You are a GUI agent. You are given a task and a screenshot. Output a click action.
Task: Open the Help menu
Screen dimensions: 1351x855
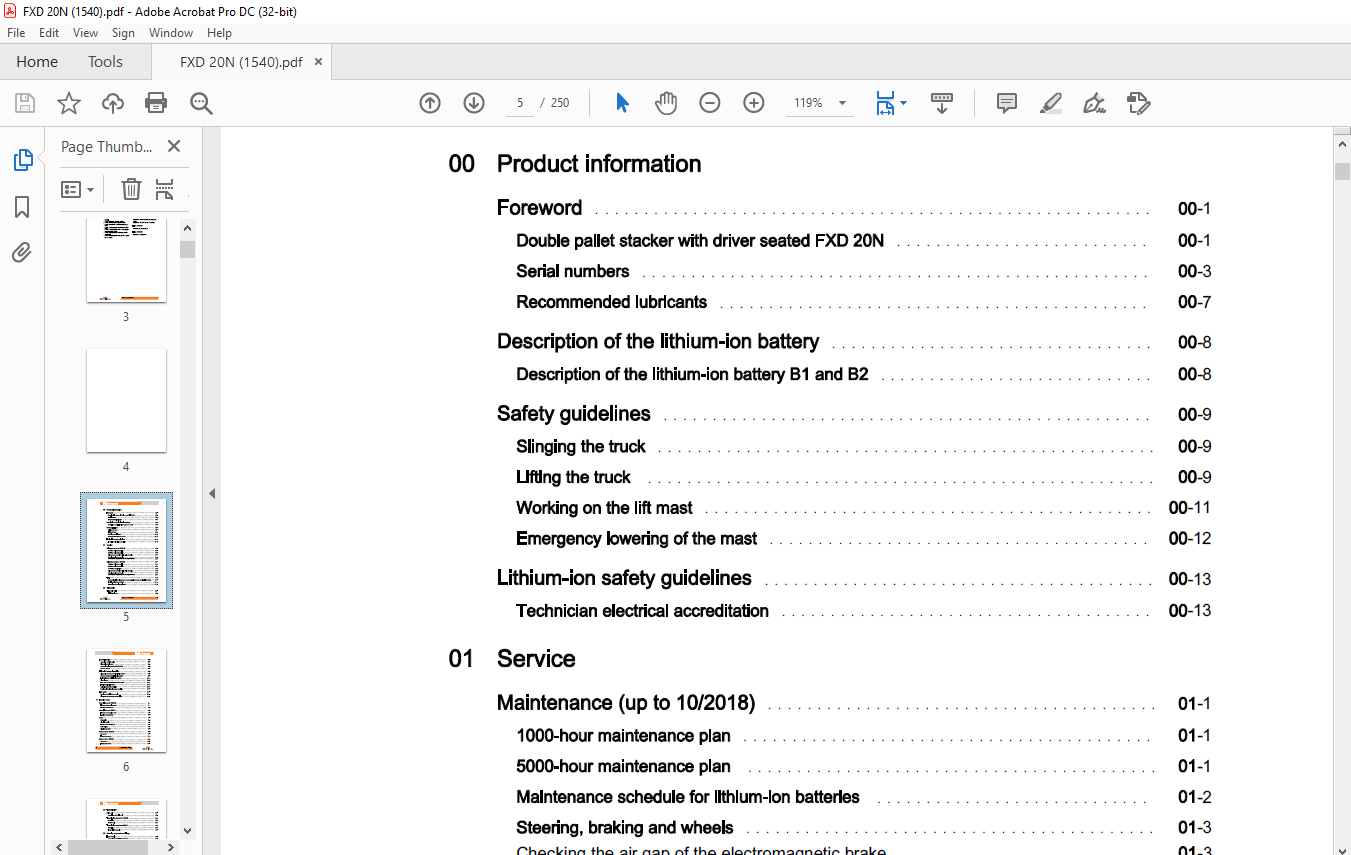click(x=219, y=33)
